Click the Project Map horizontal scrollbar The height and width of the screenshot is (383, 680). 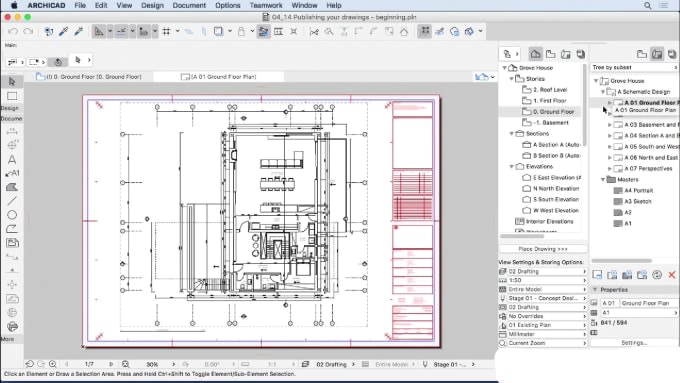(522, 236)
